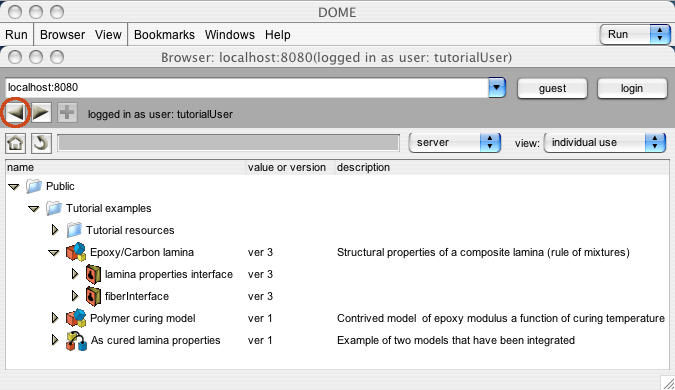This screenshot has height=390, width=675.
Task: Collapse the Public folder
Action: click(14, 187)
